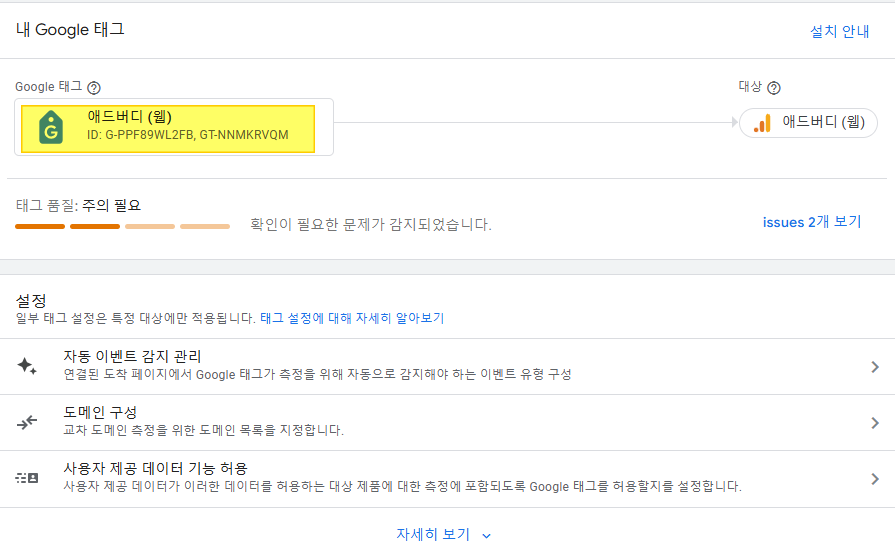Click 내 Google 태그 heading
This screenshot has width=895, height=554.
tap(70, 30)
